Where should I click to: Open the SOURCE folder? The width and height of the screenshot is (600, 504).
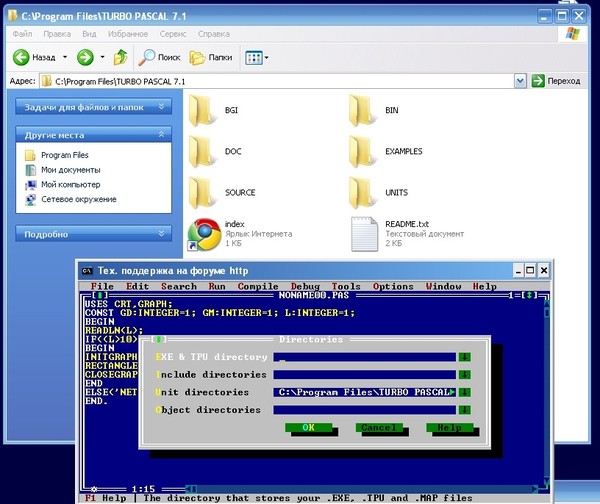click(x=201, y=192)
